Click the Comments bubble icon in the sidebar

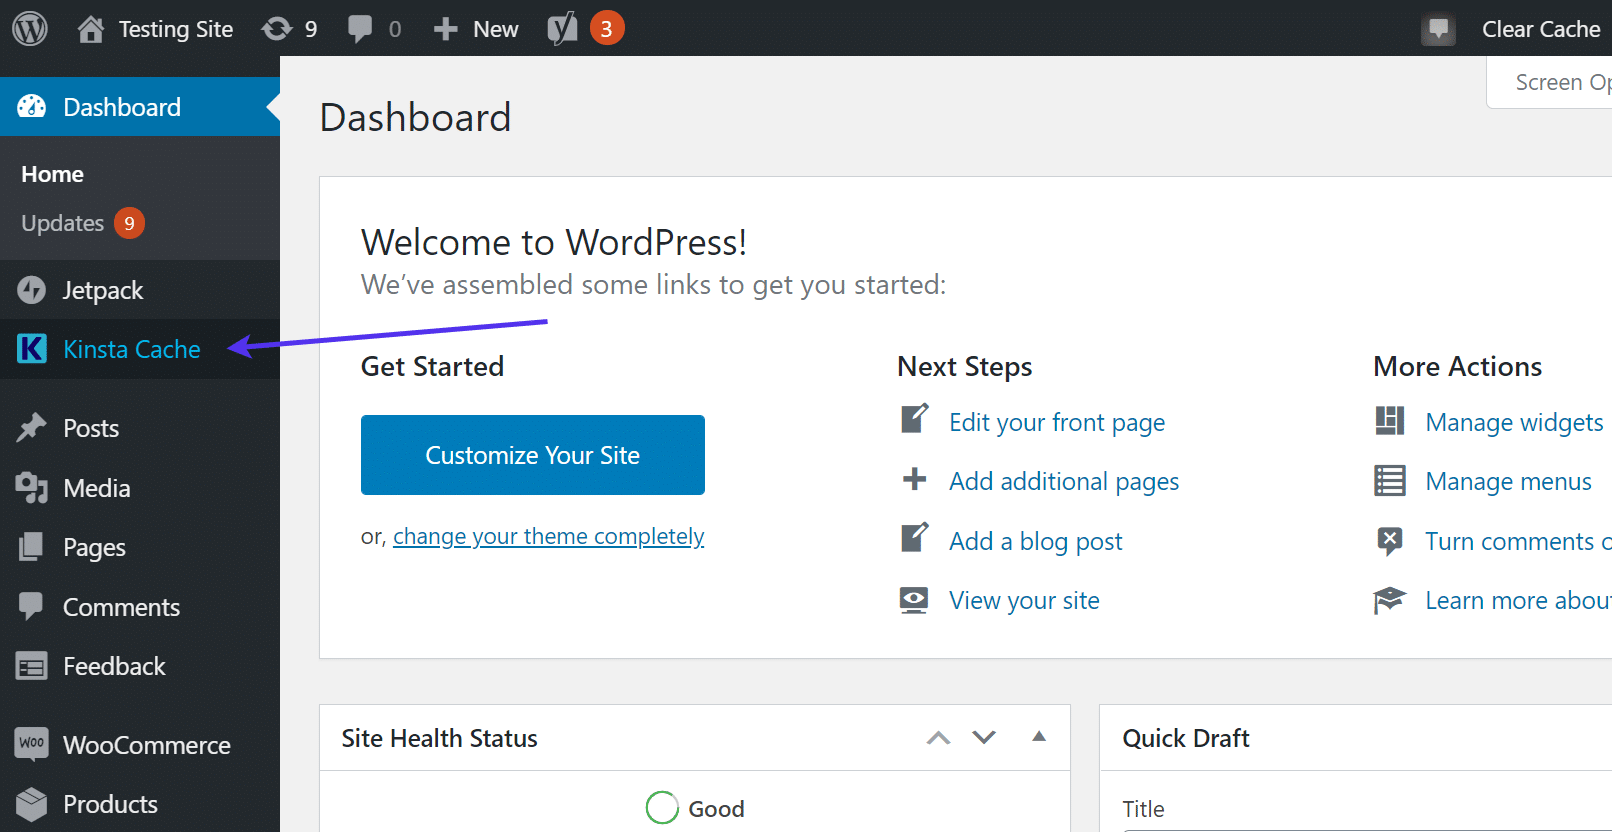tap(32, 606)
